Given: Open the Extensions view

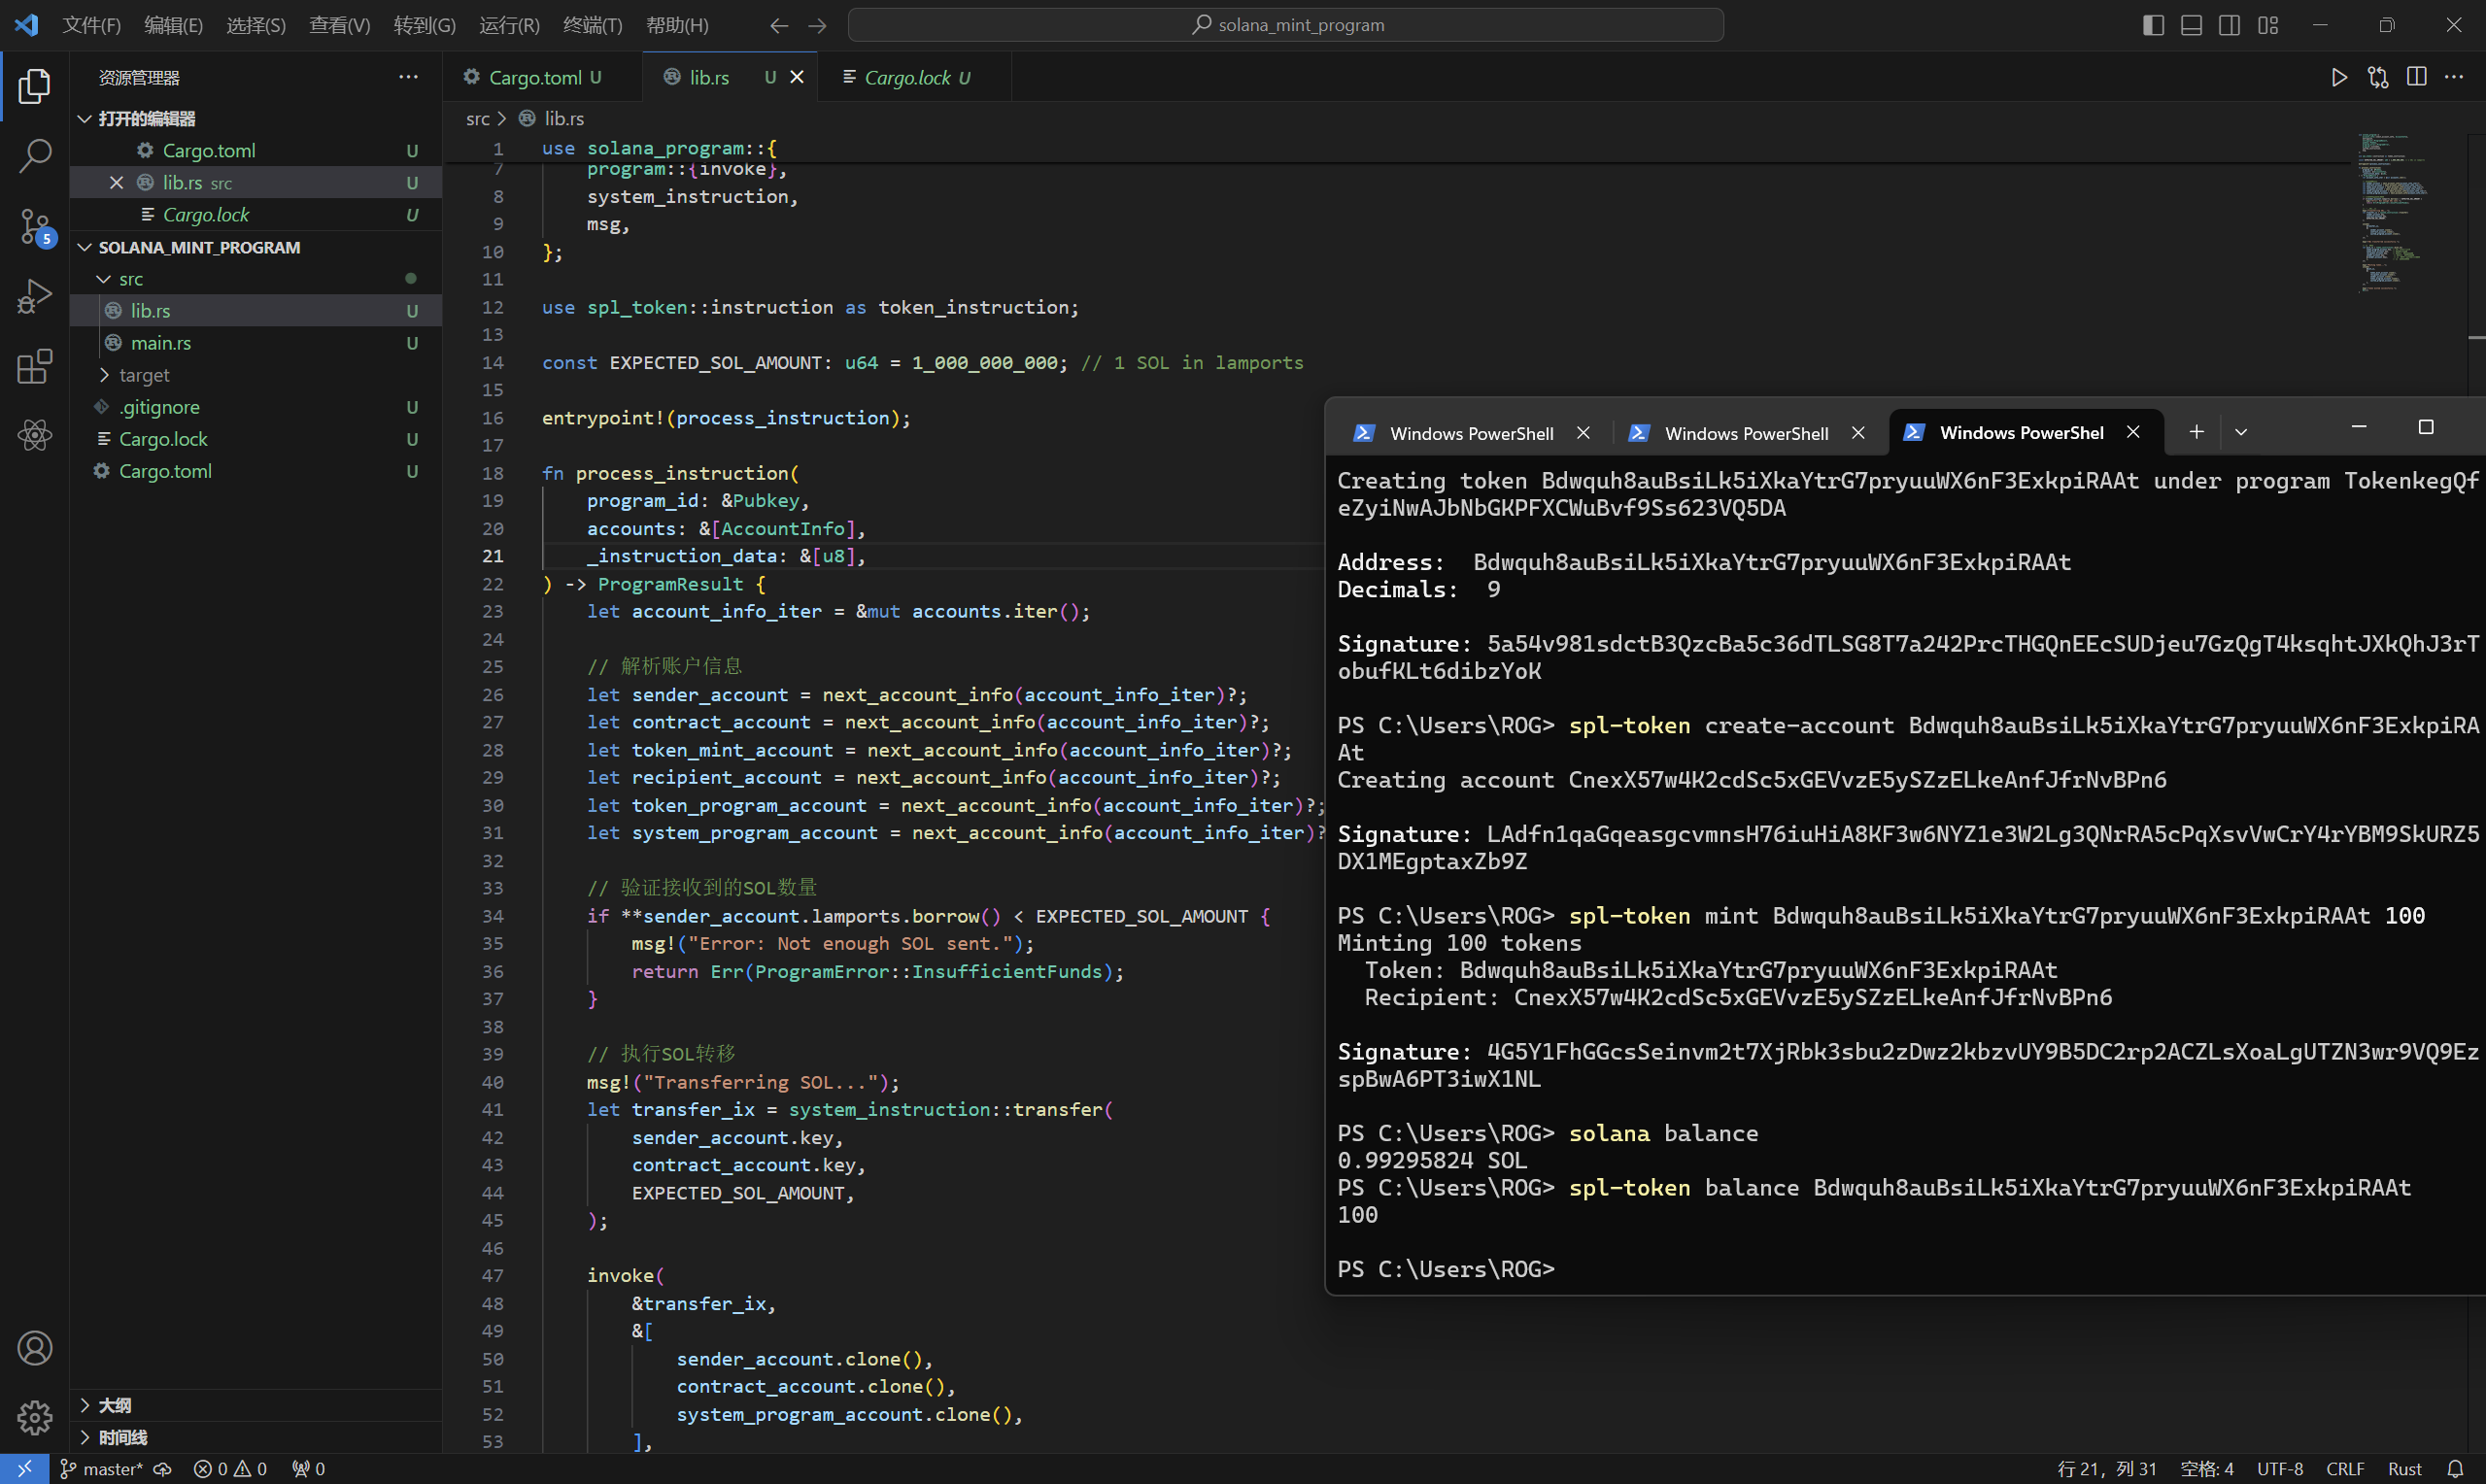Looking at the screenshot, I should tap(34, 366).
